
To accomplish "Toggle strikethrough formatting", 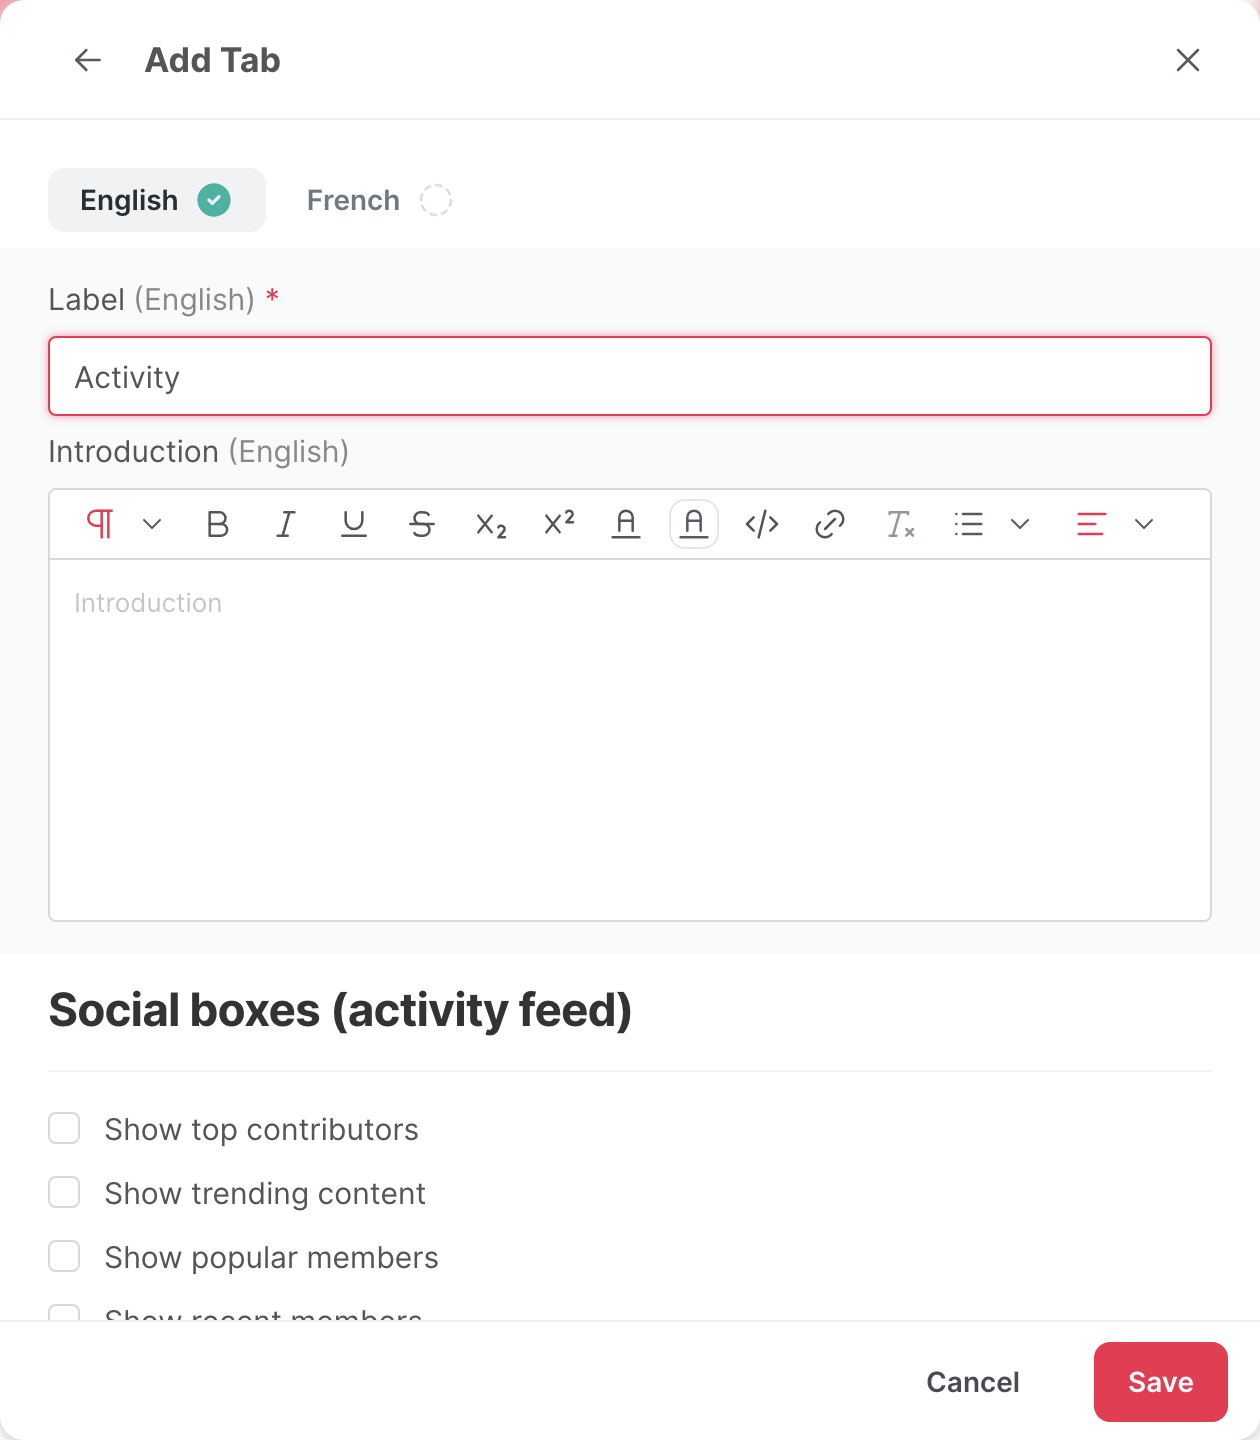I will [422, 524].
